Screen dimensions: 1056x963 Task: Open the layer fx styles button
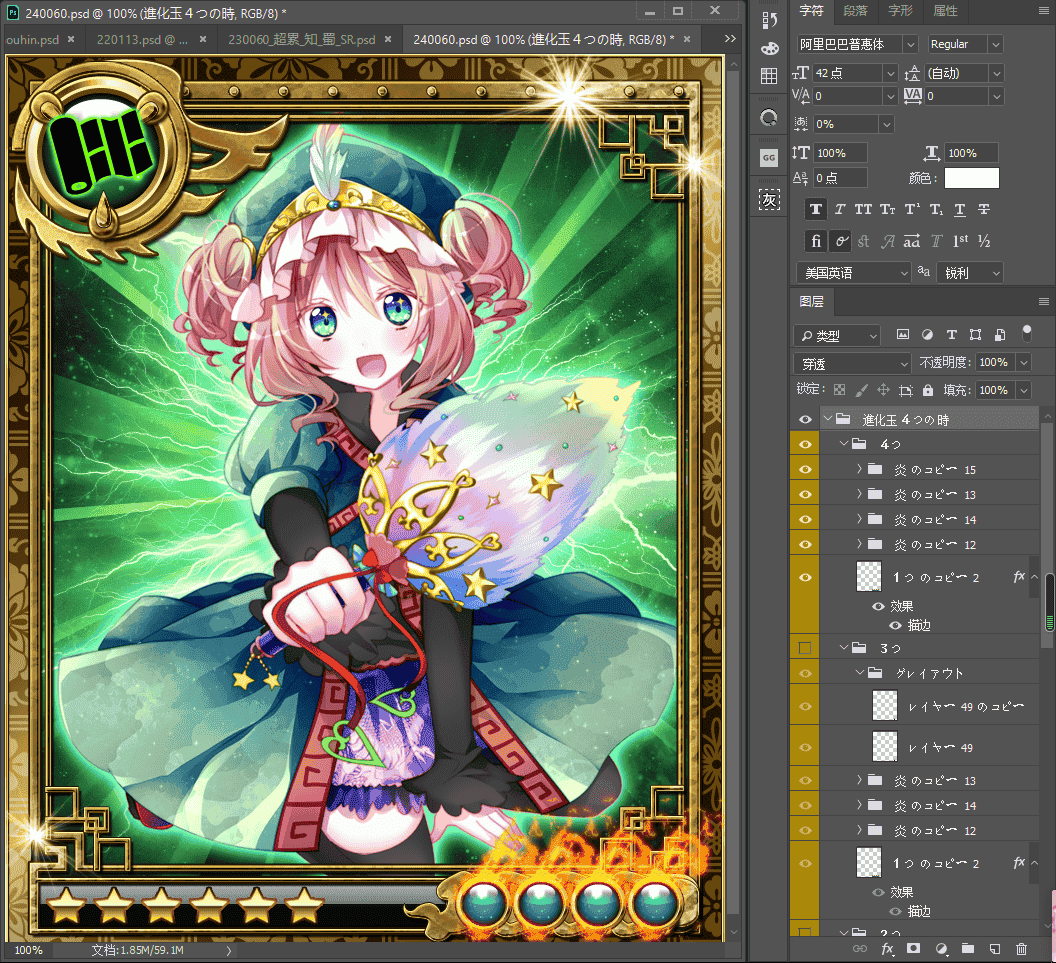click(888, 949)
